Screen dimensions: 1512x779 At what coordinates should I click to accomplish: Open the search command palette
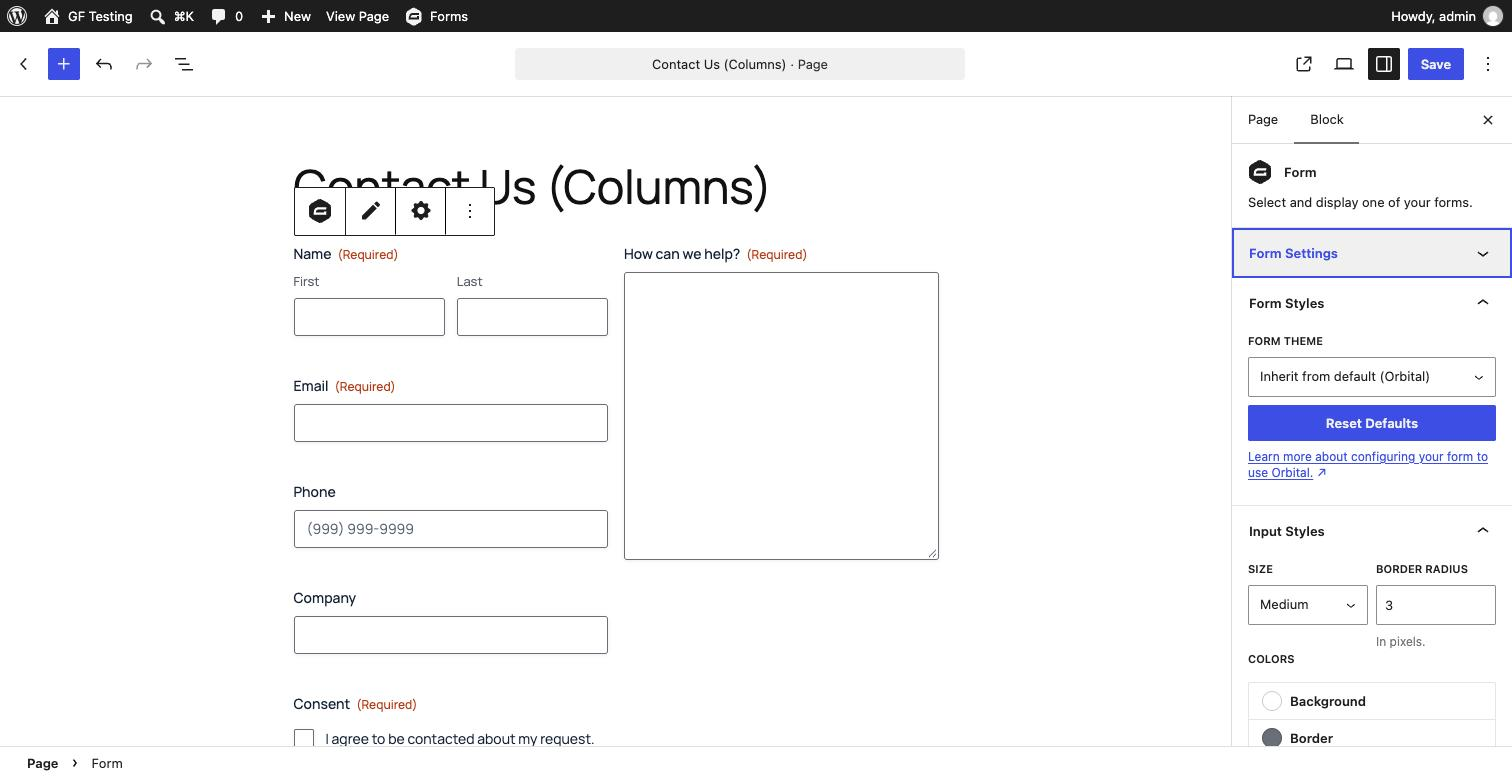(x=172, y=16)
